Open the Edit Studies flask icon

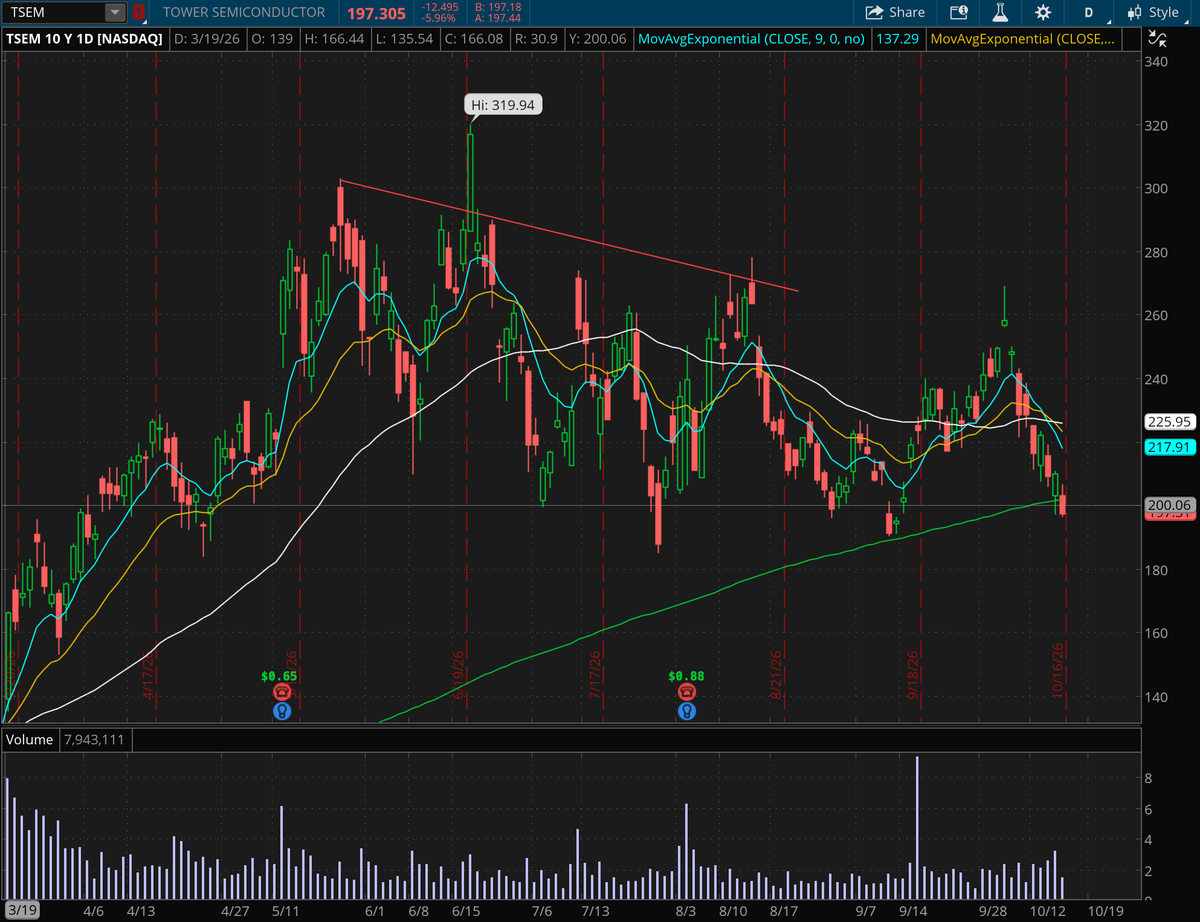pos(999,12)
